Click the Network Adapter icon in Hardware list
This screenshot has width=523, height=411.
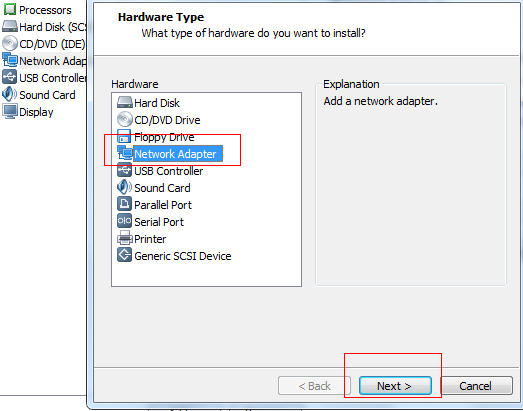point(125,153)
